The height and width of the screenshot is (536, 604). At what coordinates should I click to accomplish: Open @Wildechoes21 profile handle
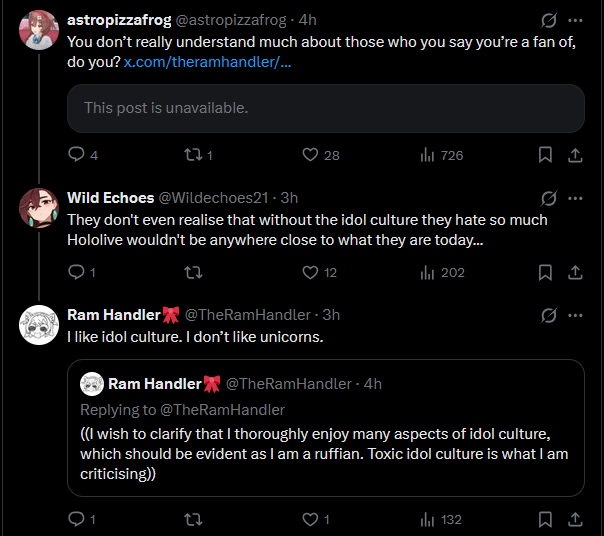(x=213, y=198)
